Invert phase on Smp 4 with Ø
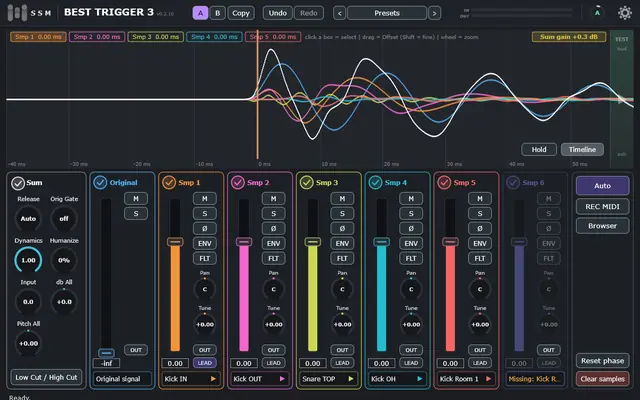Screen dimensions: 640x400 click(x=411, y=229)
